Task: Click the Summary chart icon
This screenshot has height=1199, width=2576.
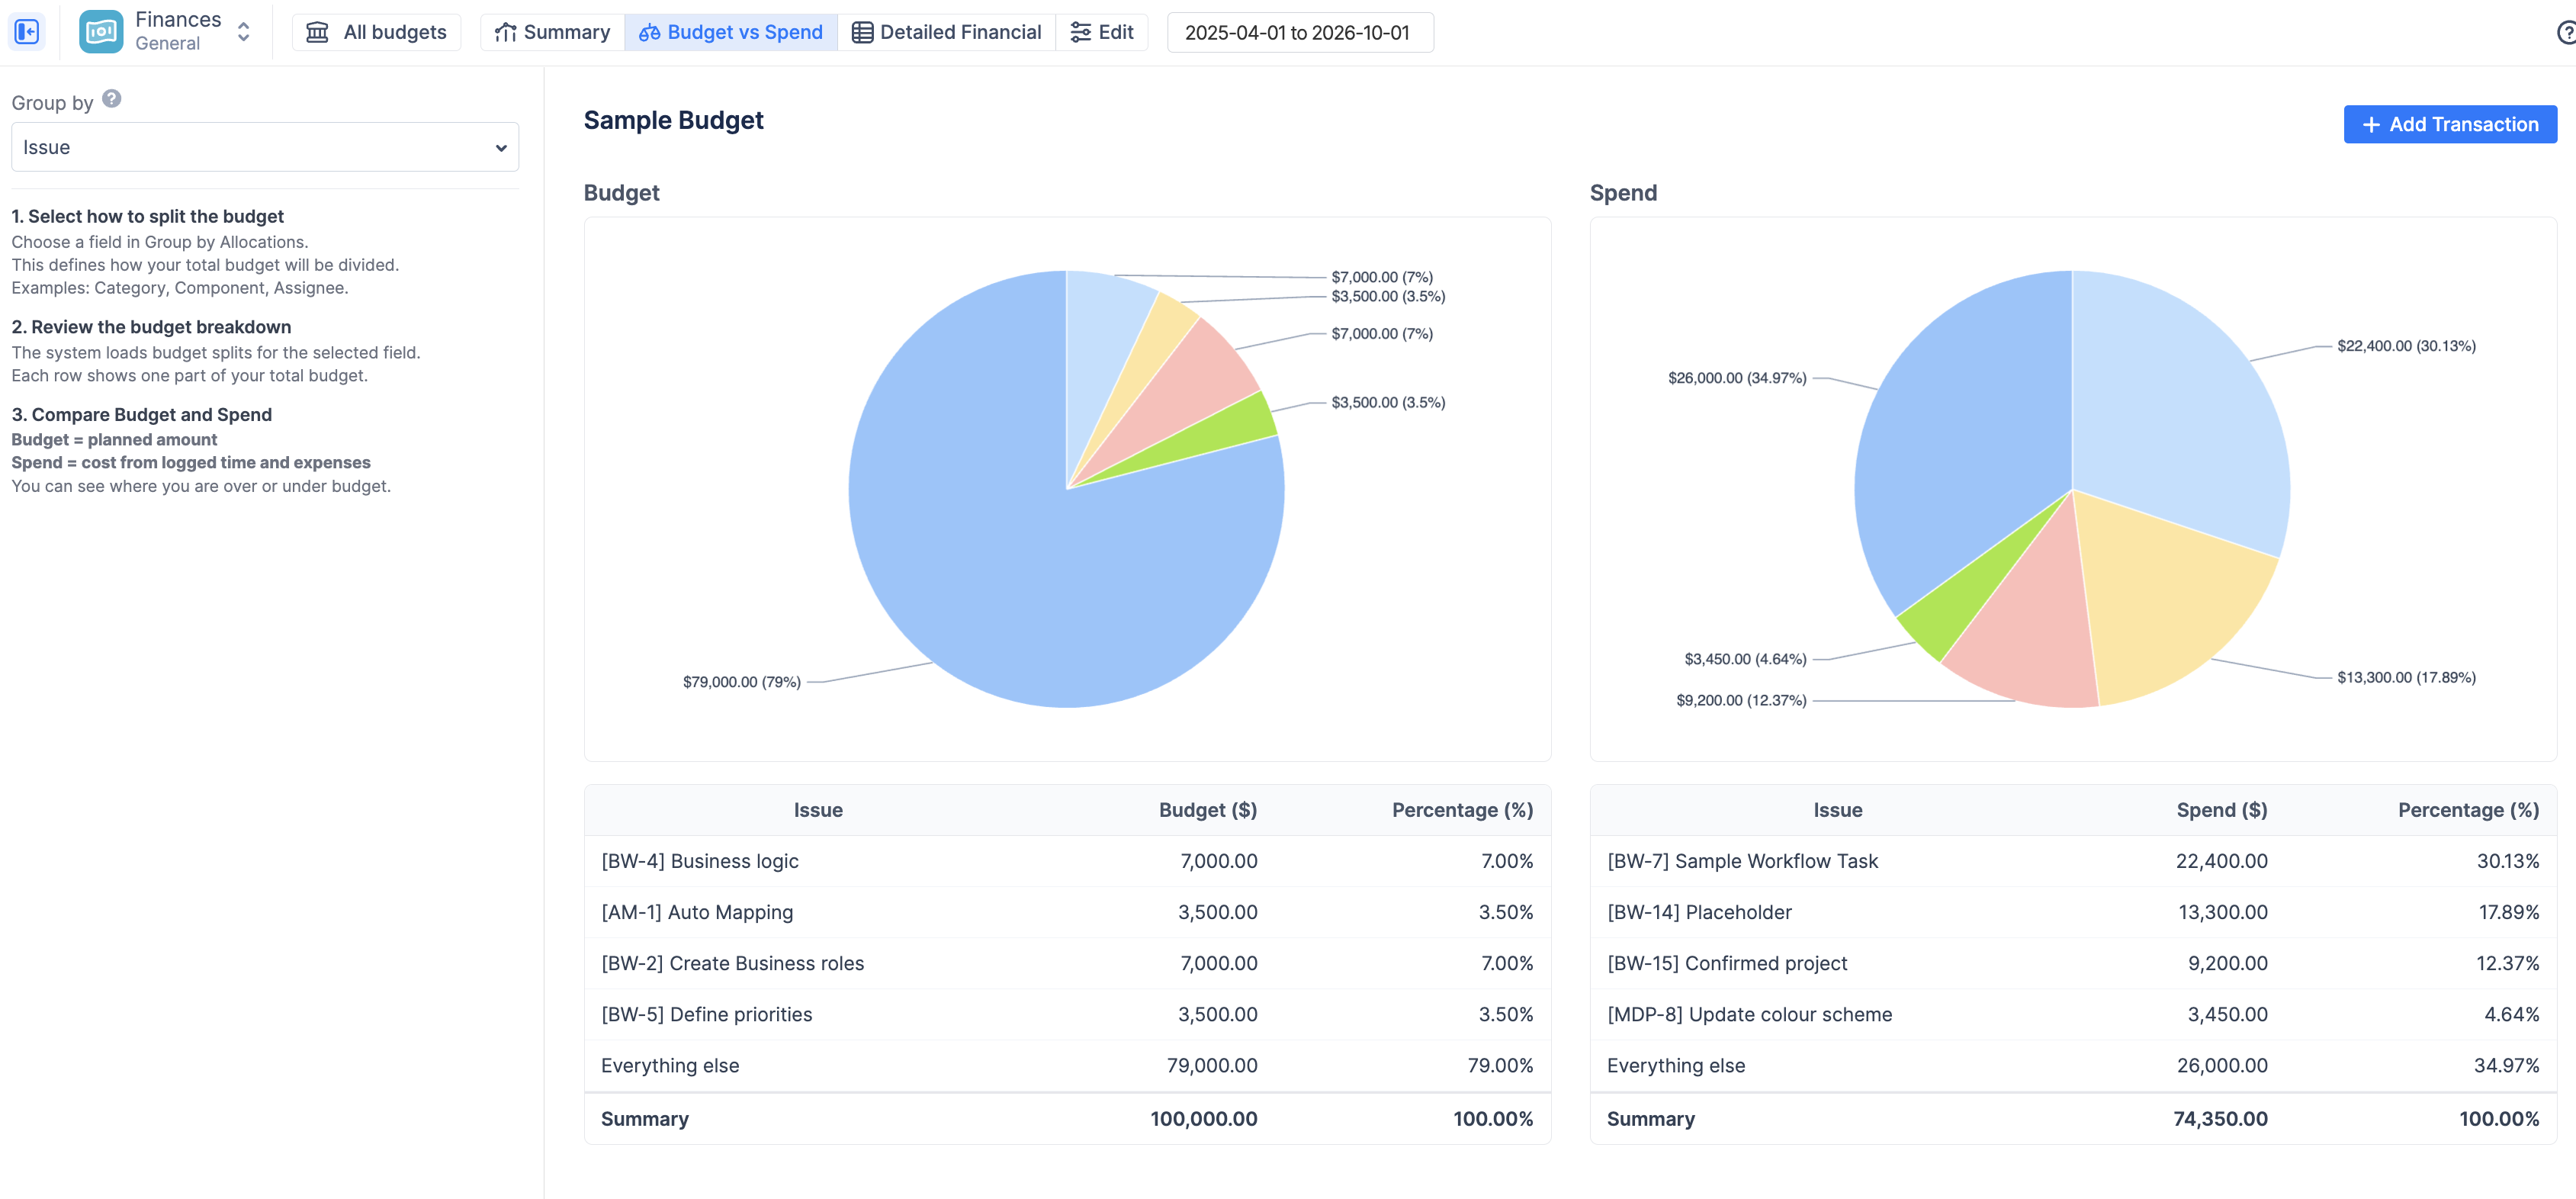Action: (506, 32)
